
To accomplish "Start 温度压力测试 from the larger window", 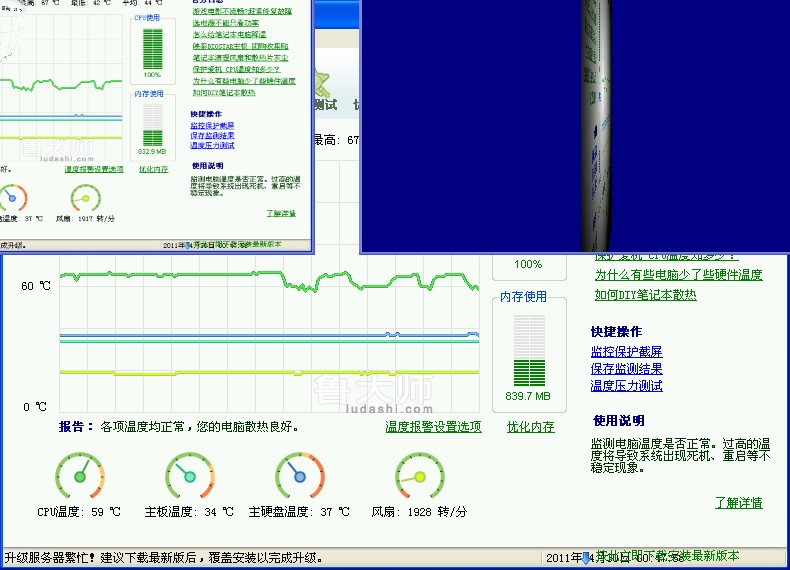I will pyautogui.click(x=626, y=386).
